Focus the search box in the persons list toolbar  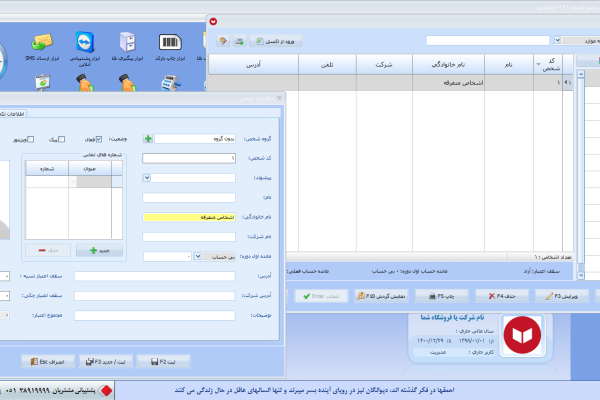click(488, 41)
